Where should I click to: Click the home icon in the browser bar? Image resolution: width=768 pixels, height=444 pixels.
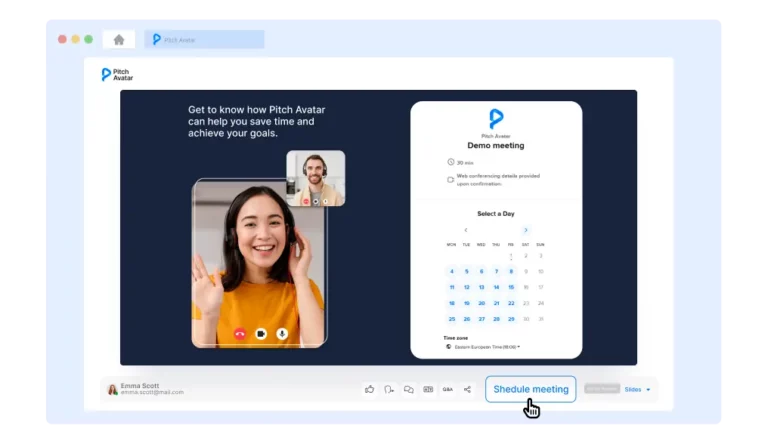(119, 40)
